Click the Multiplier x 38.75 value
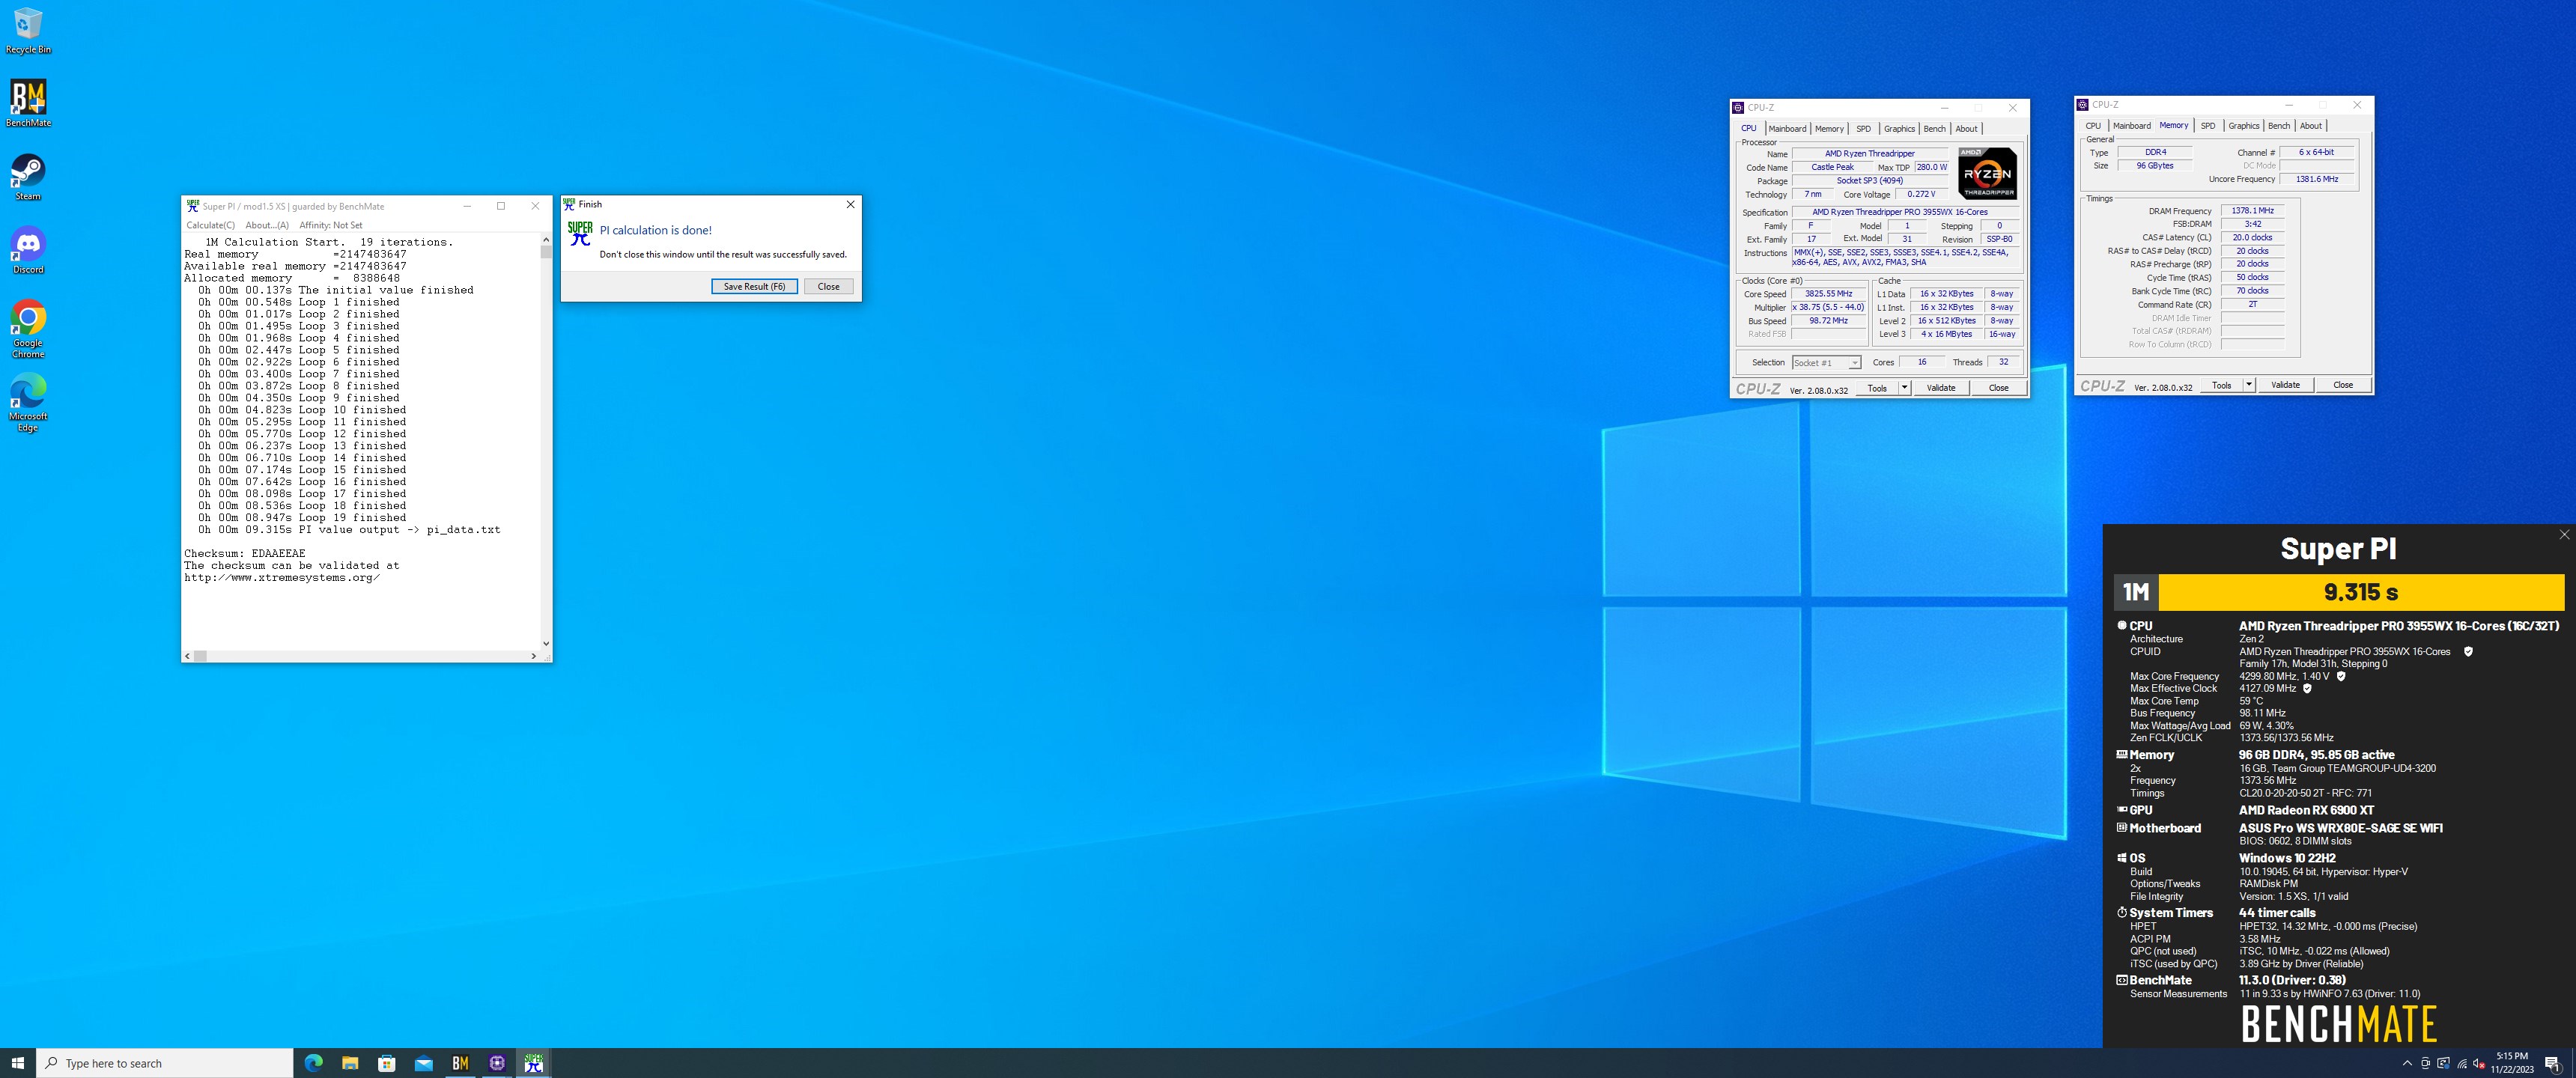The width and height of the screenshot is (2576, 1078). (x=1828, y=308)
